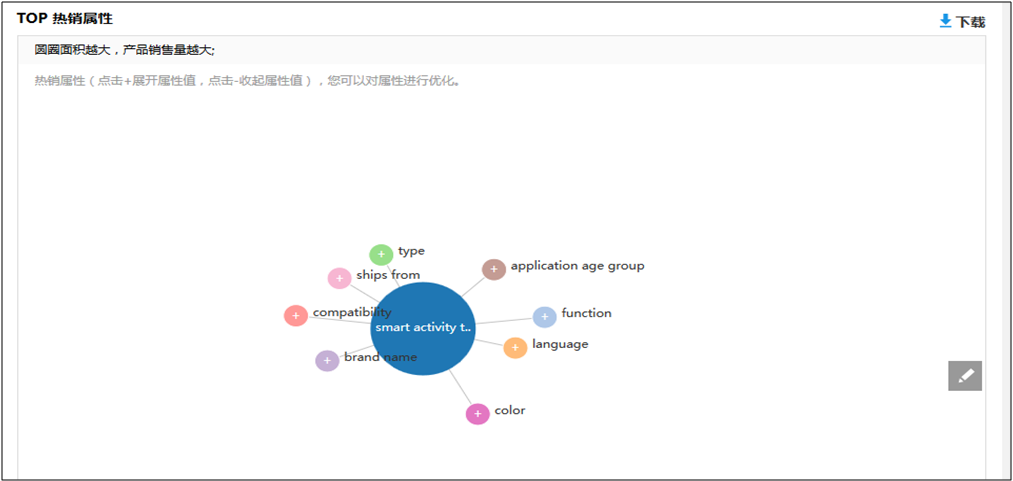
Task: Click the 'application age group' text label
Action: tap(577, 266)
